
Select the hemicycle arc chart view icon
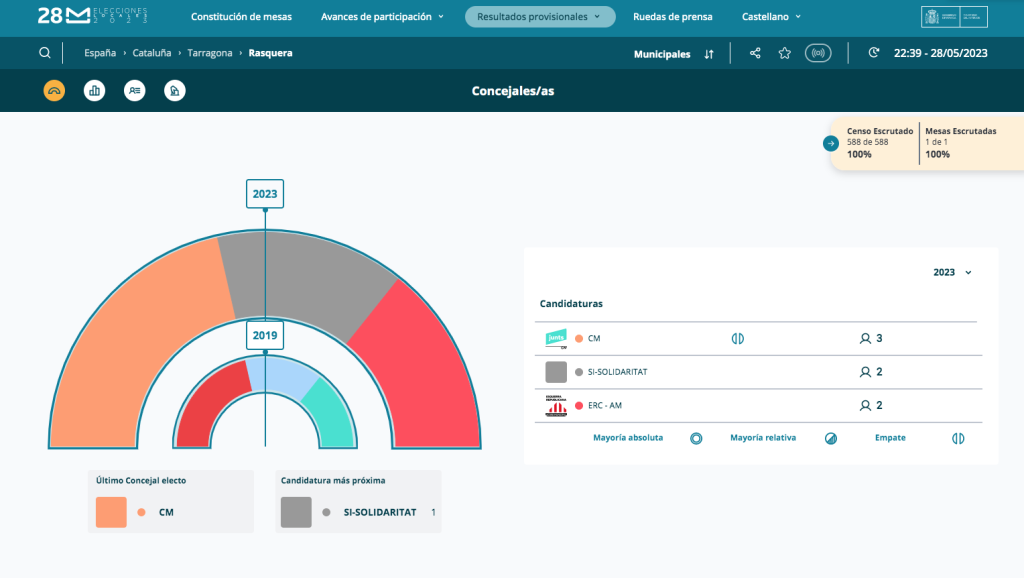click(54, 91)
